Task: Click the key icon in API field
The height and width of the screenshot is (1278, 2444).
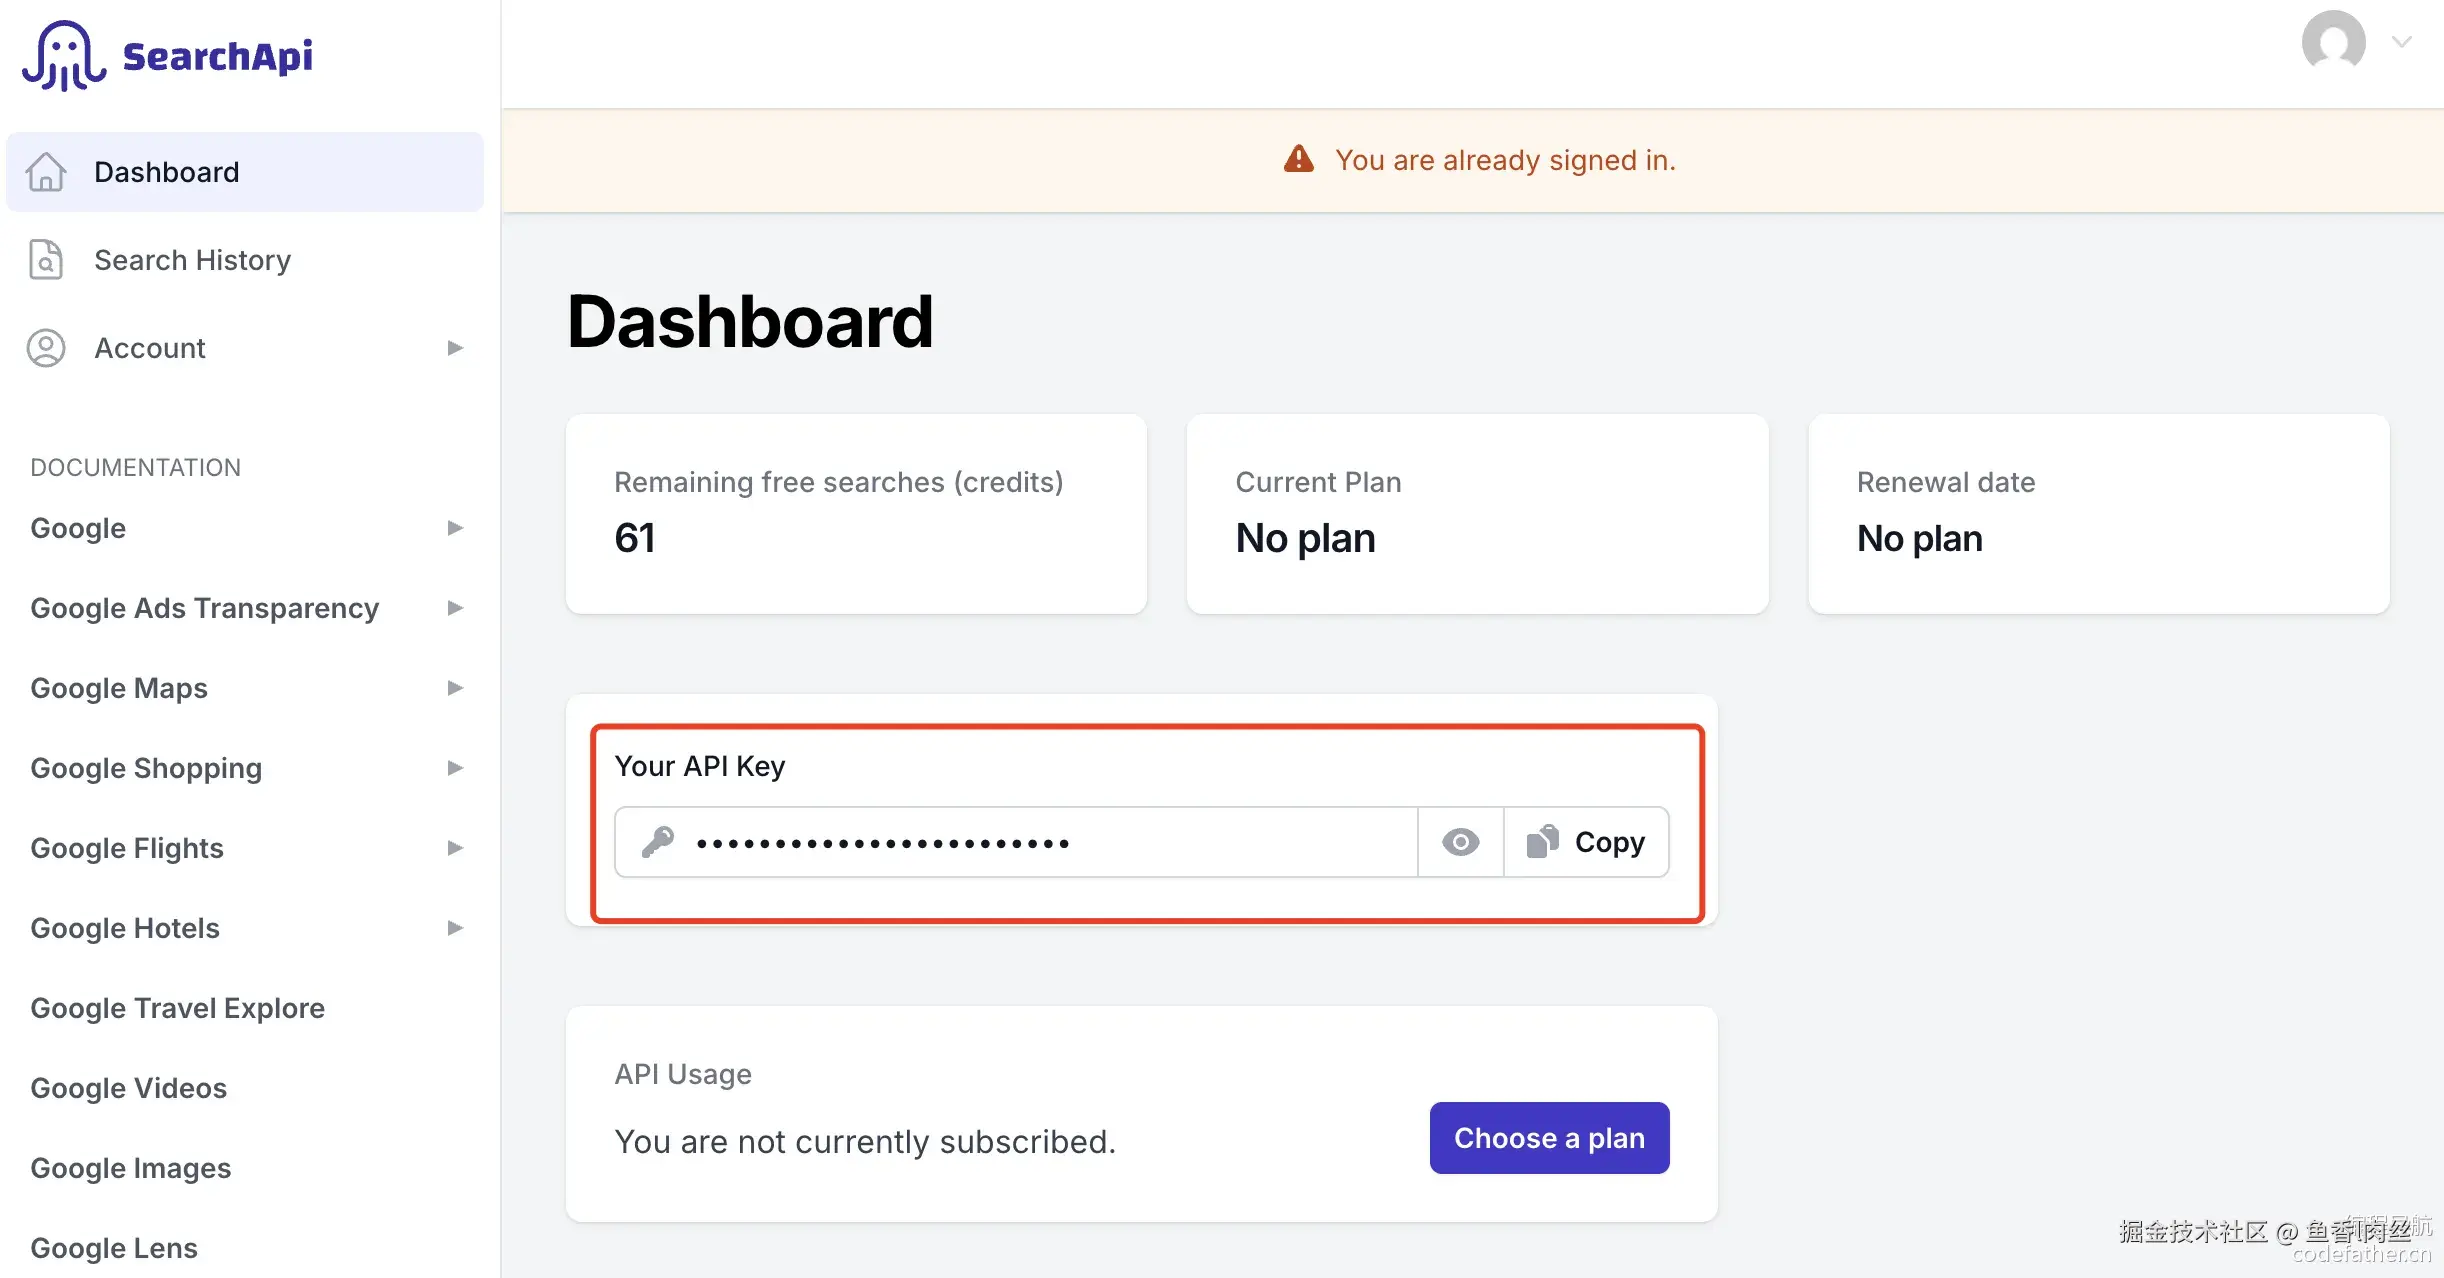Action: click(658, 842)
